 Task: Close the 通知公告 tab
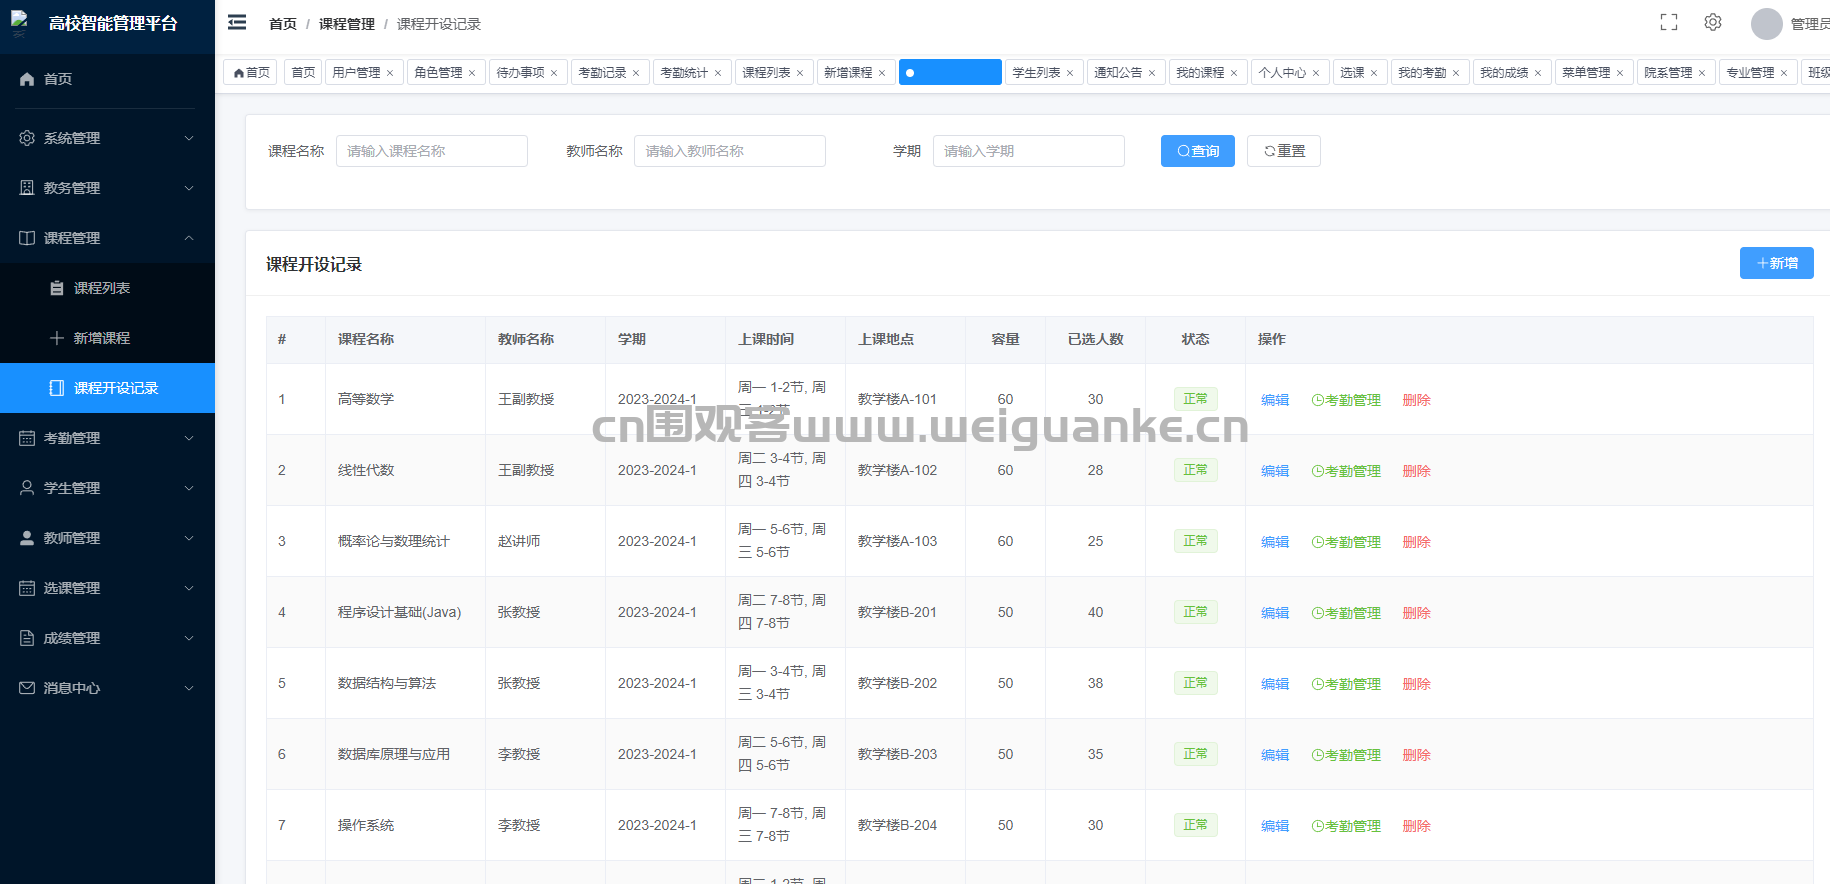click(1152, 73)
